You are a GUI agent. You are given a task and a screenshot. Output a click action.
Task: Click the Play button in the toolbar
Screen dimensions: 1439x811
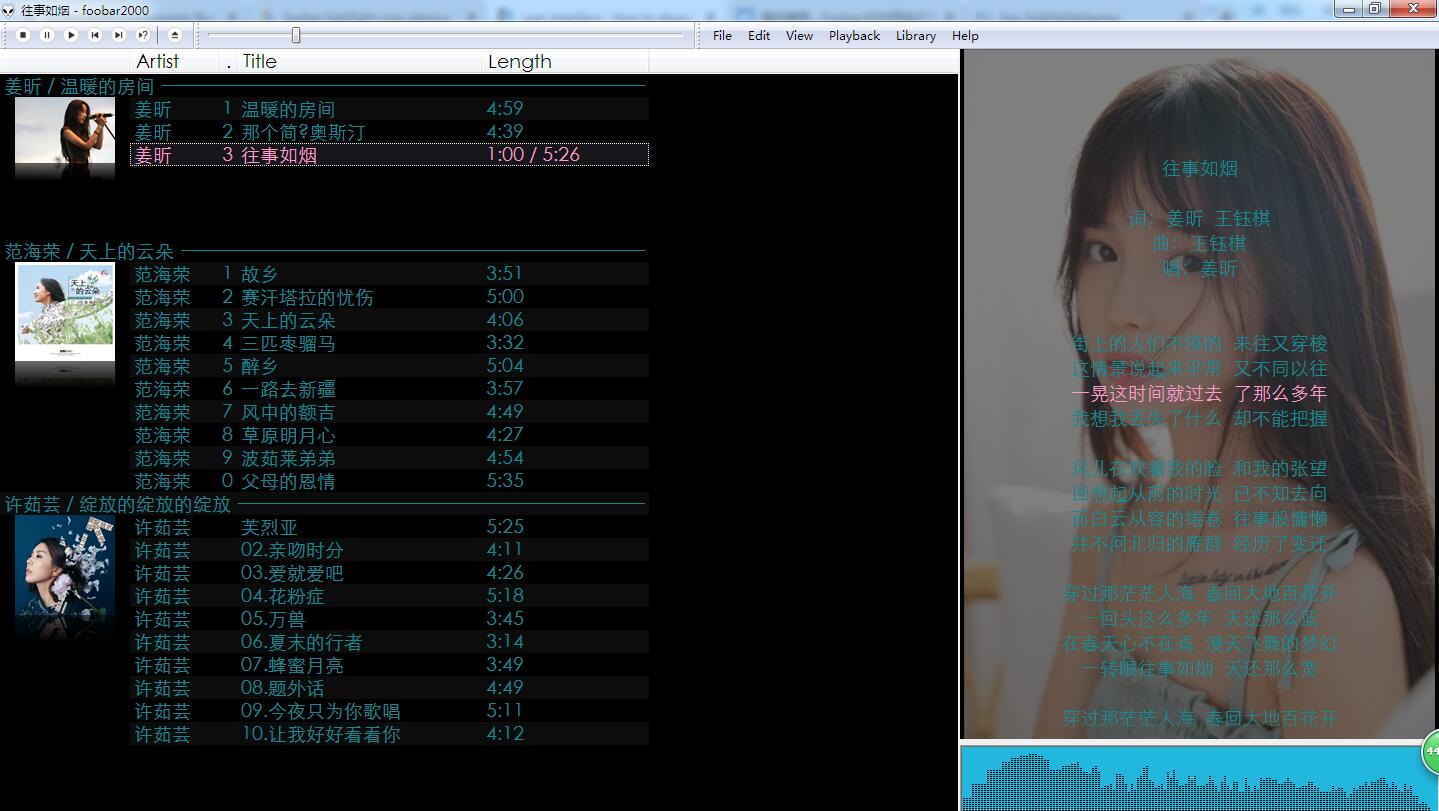tap(71, 35)
